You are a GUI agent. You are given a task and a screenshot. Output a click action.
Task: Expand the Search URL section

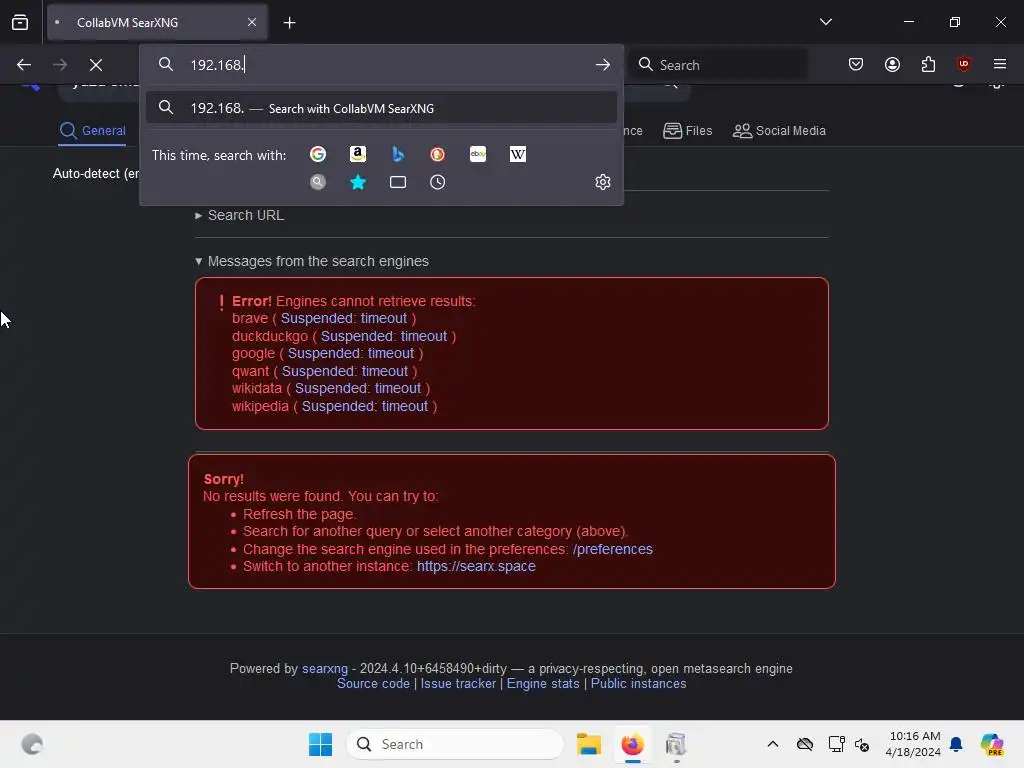pos(240,216)
